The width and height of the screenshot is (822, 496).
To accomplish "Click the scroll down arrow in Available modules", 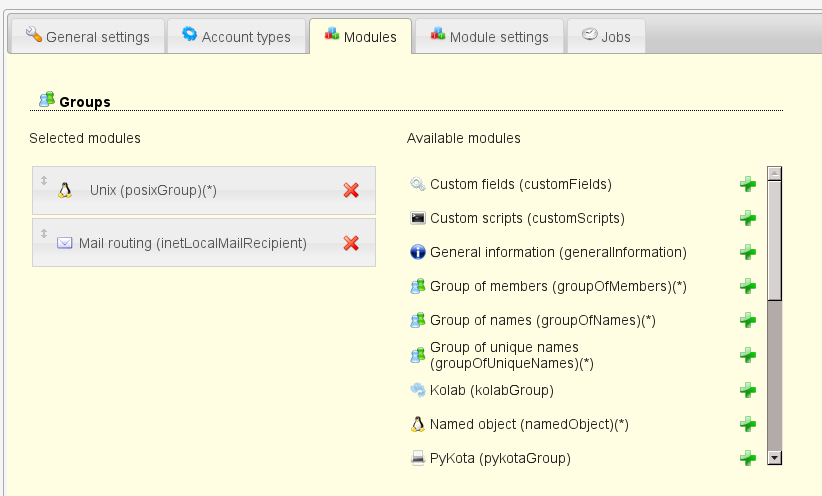I will click(774, 457).
